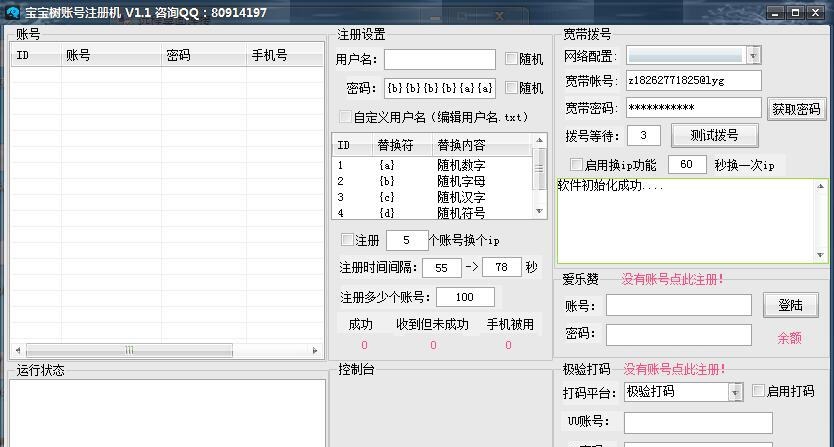This screenshot has height=447, width=834.
Task: Check the 启用打码 option
Action: coord(758,391)
